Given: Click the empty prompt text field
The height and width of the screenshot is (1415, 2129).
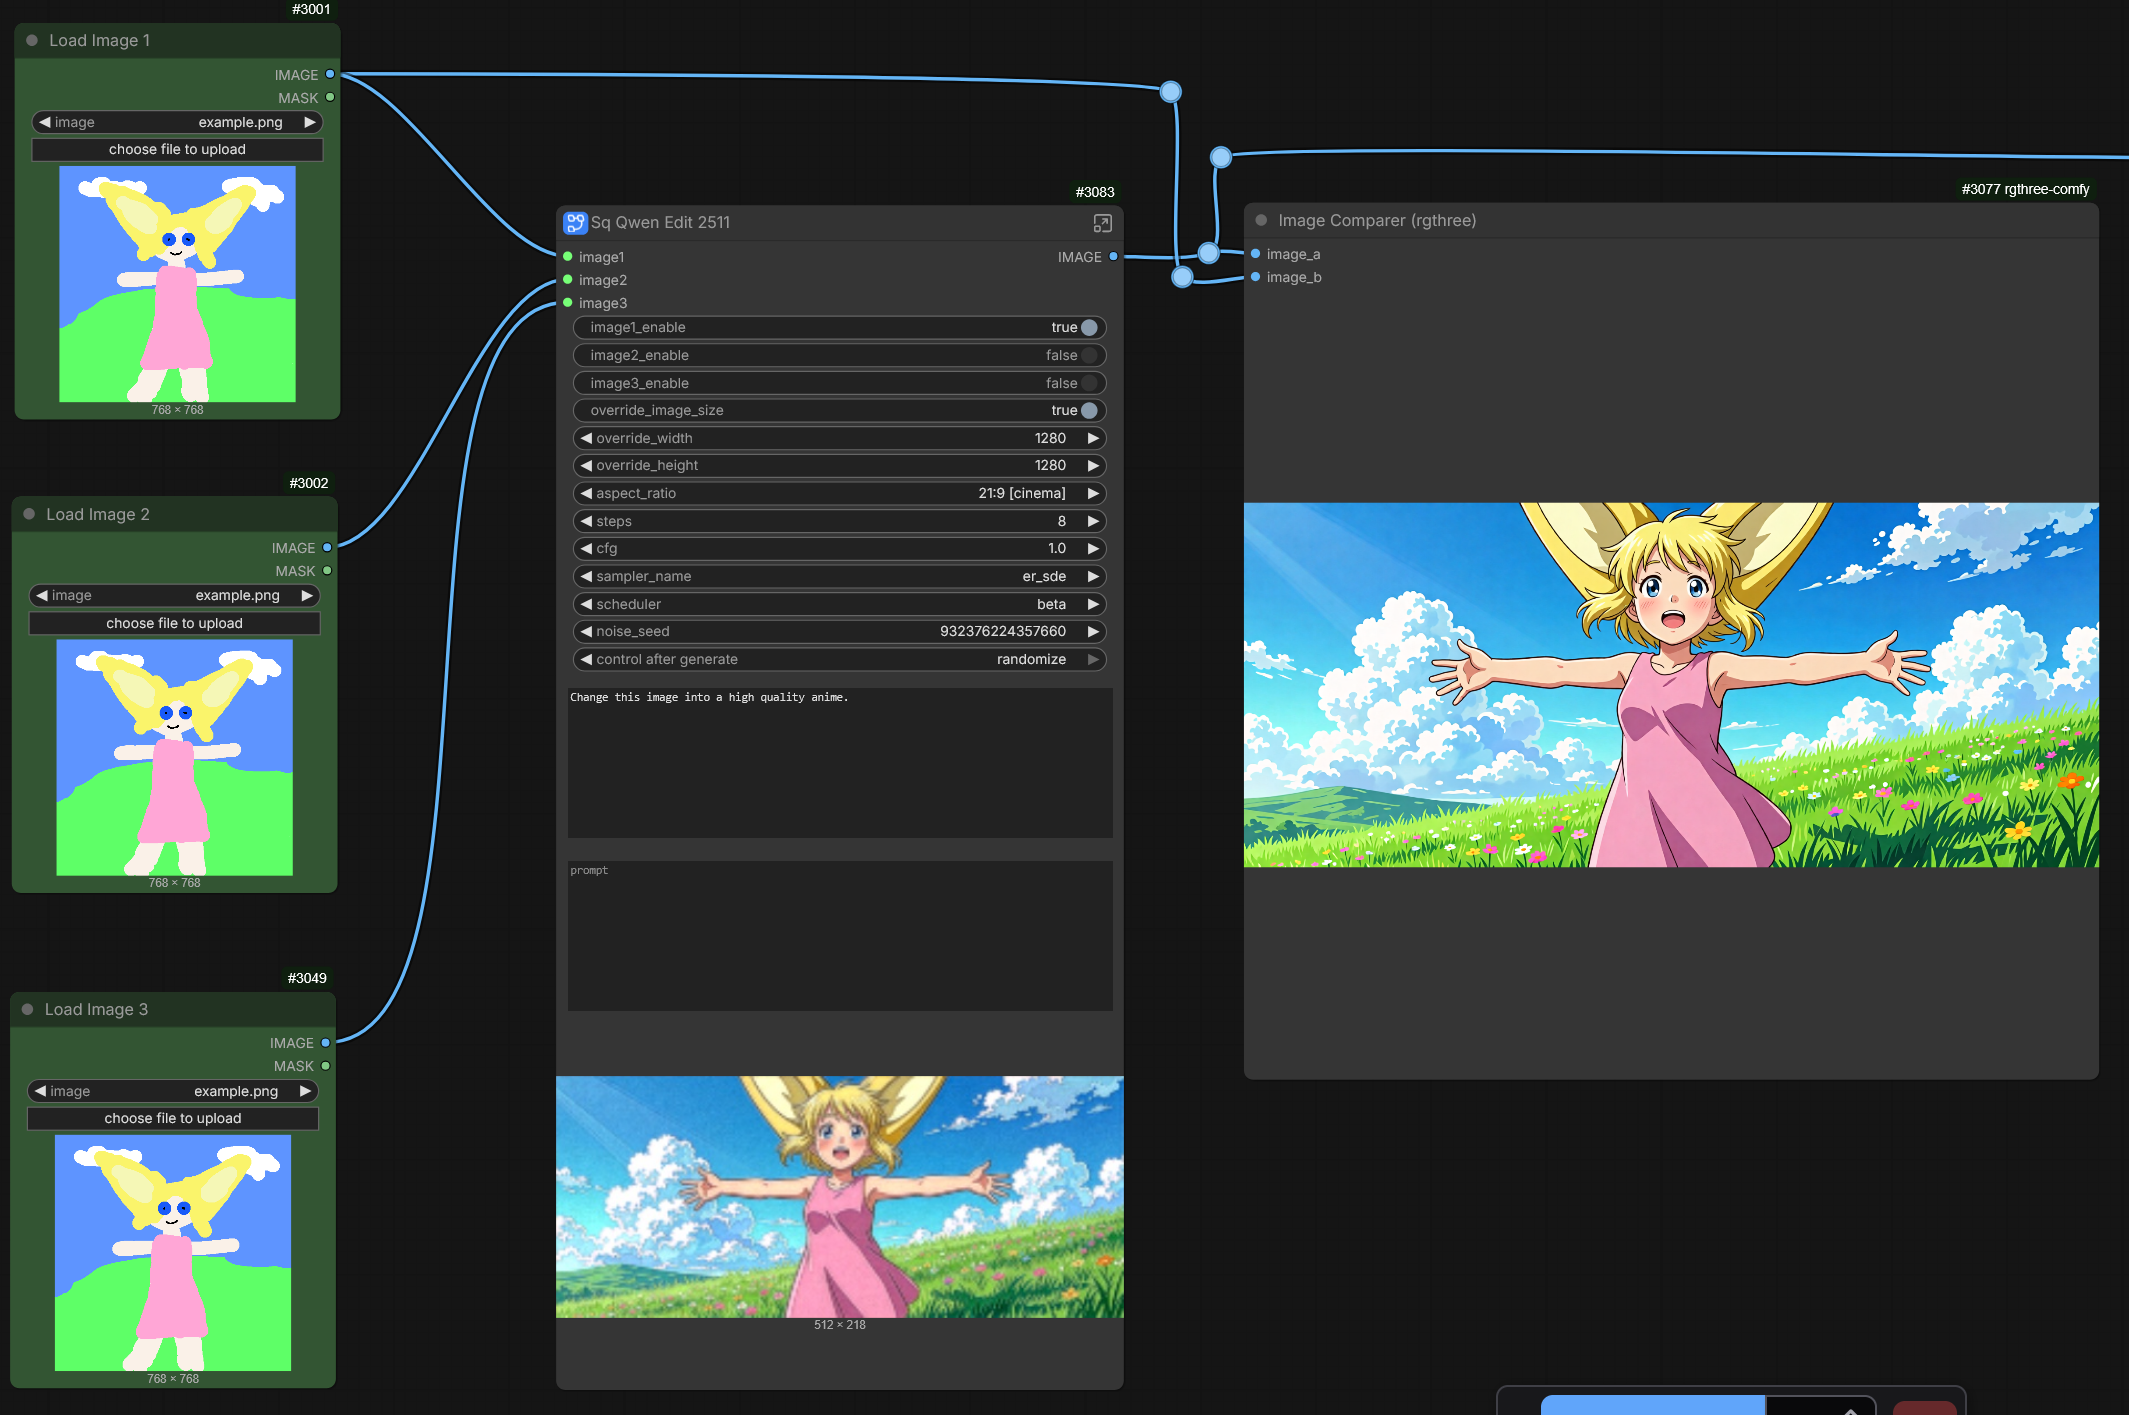Looking at the screenshot, I should click(x=839, y=935).
